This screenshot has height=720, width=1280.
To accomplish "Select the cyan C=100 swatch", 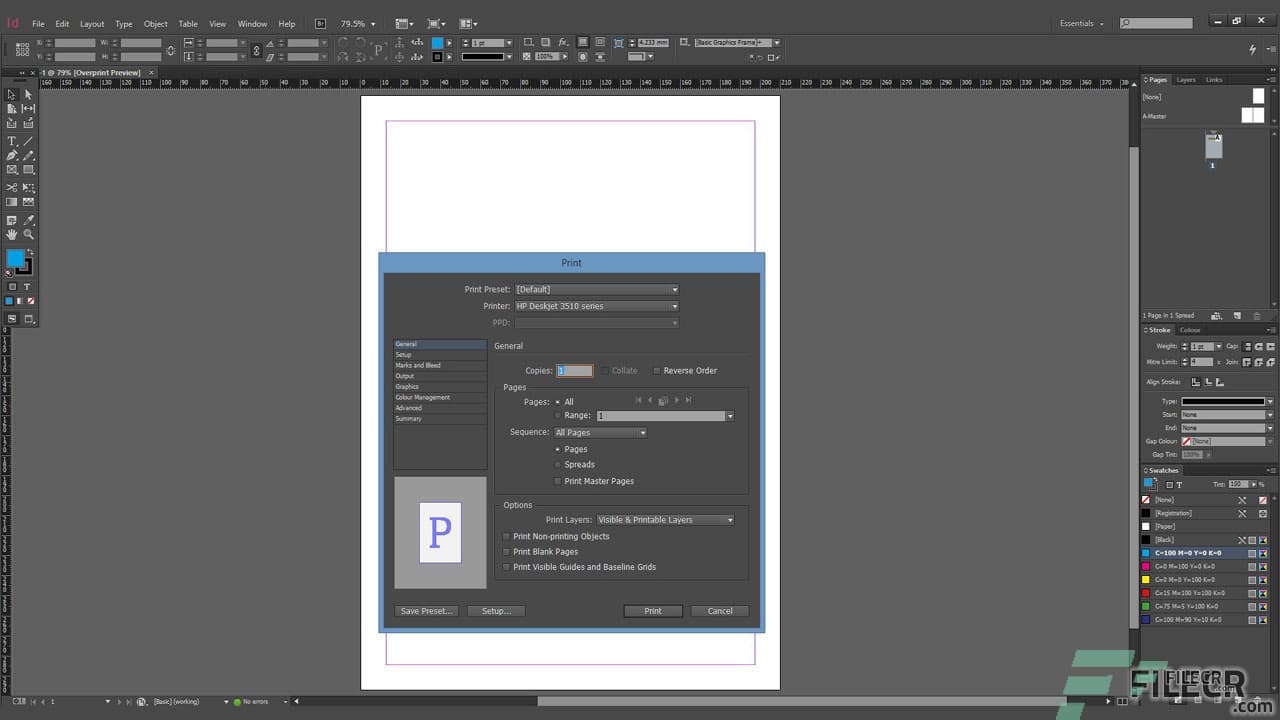I will tap(1190, 552).
